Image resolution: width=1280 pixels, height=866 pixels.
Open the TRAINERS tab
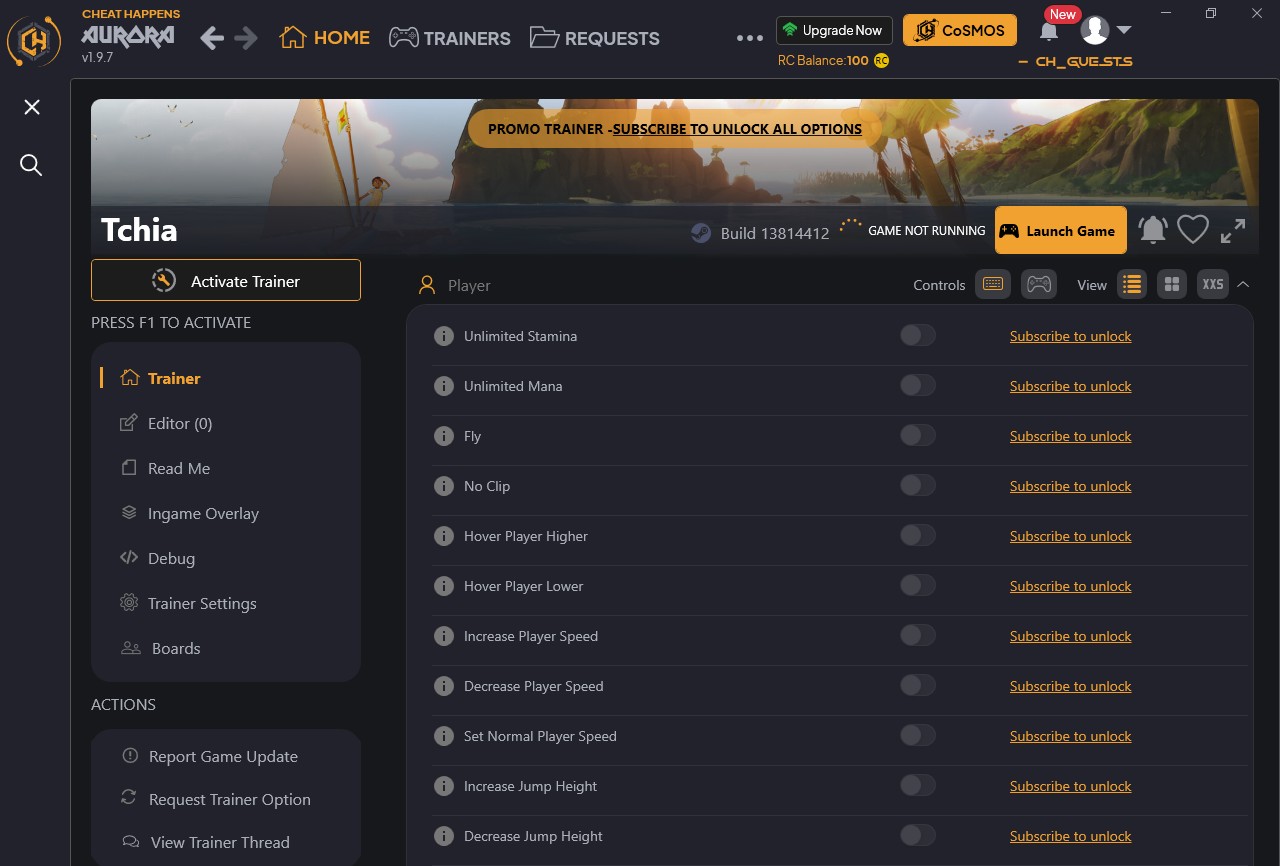point(450,38)
